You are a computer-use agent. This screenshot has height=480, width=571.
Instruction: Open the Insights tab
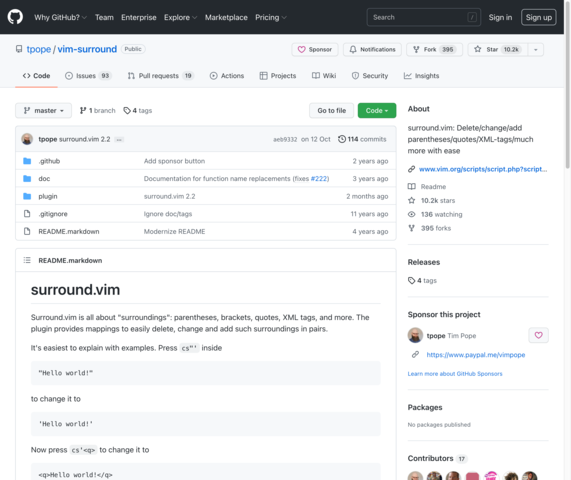coord(421,76)
